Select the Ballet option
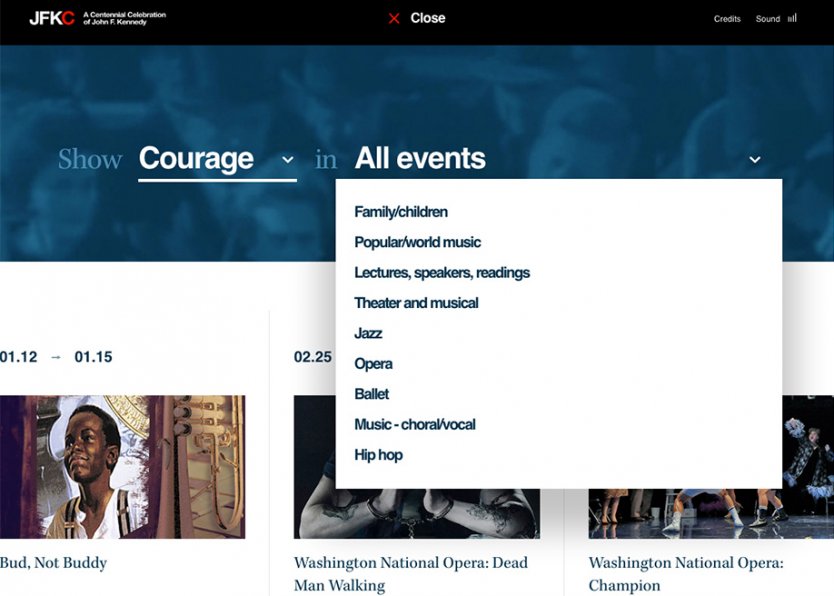This screenshot has height=596, width=834. (372, 394)
